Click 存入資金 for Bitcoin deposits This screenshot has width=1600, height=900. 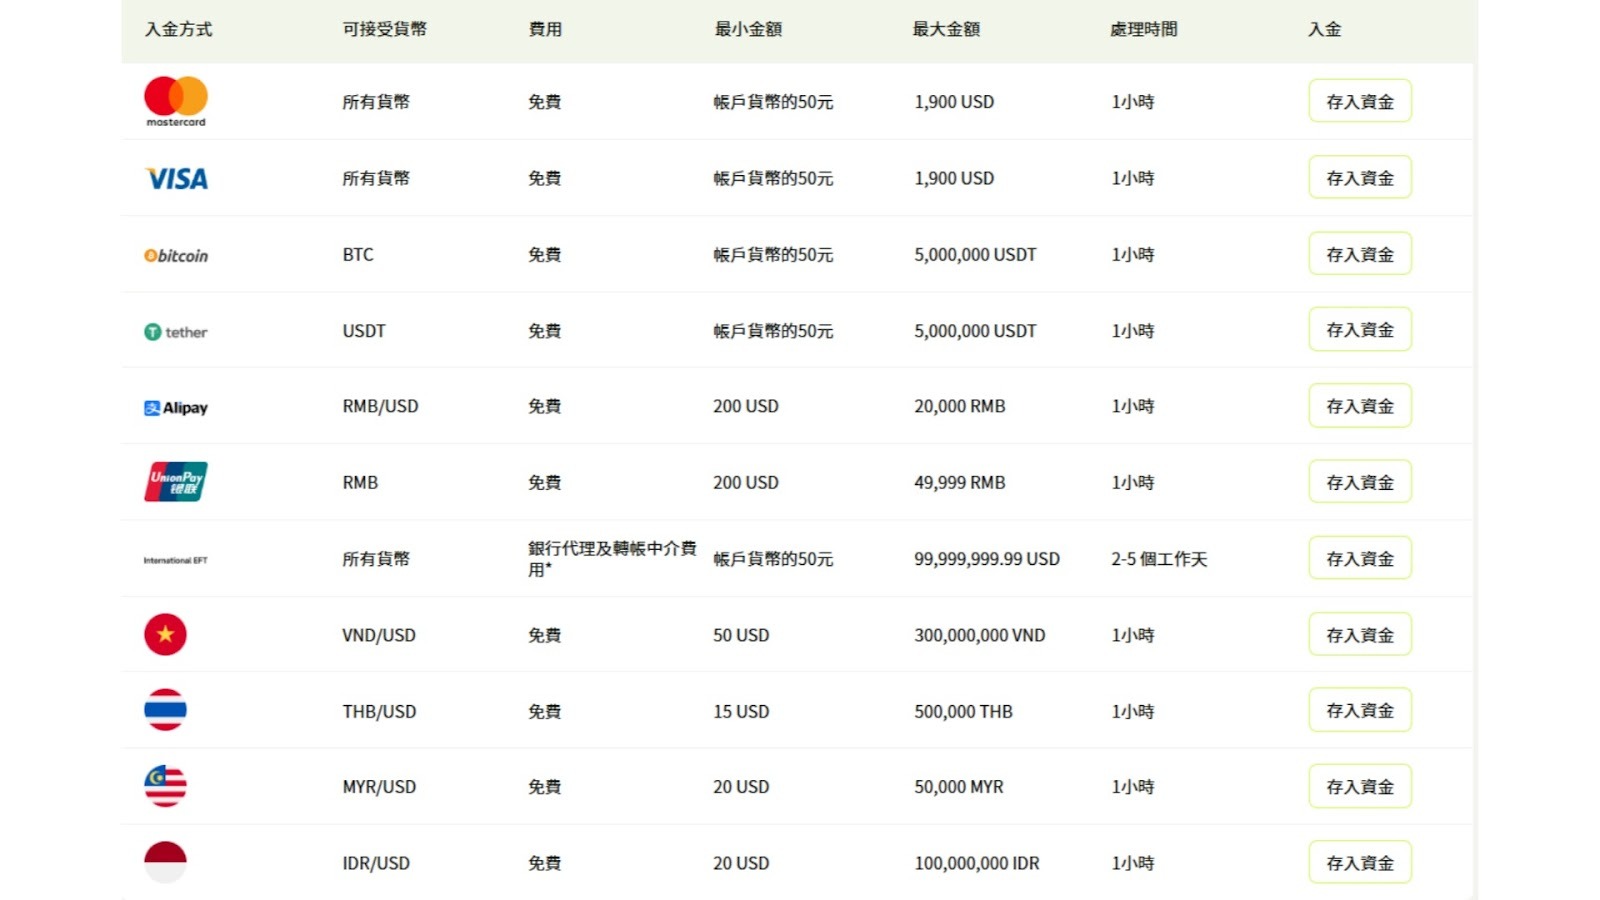(1360, 253)
